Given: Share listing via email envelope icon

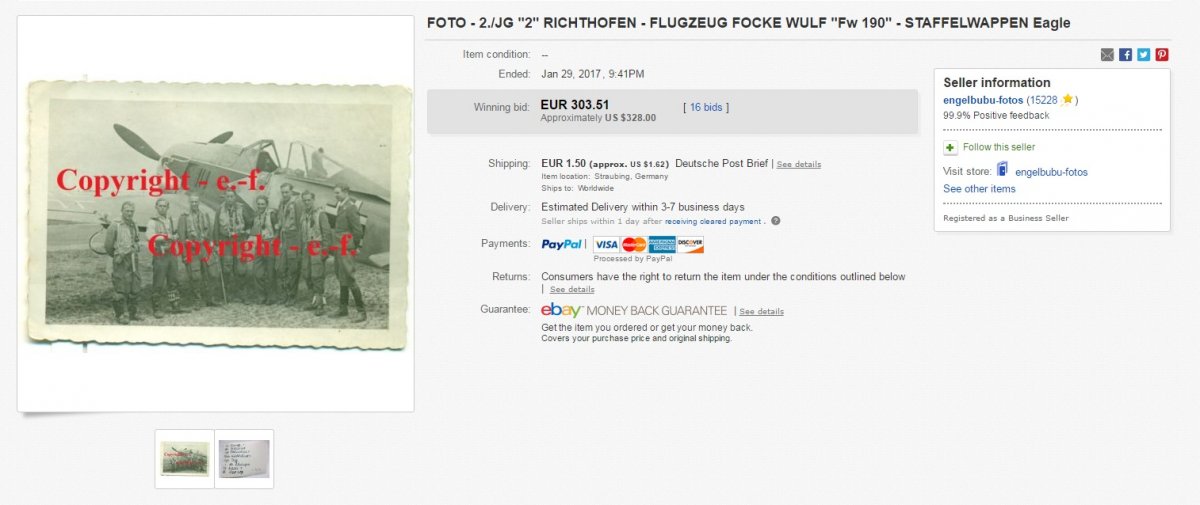Looking at the screenshot, I should pyautogui.click(x=1107, y=55).
